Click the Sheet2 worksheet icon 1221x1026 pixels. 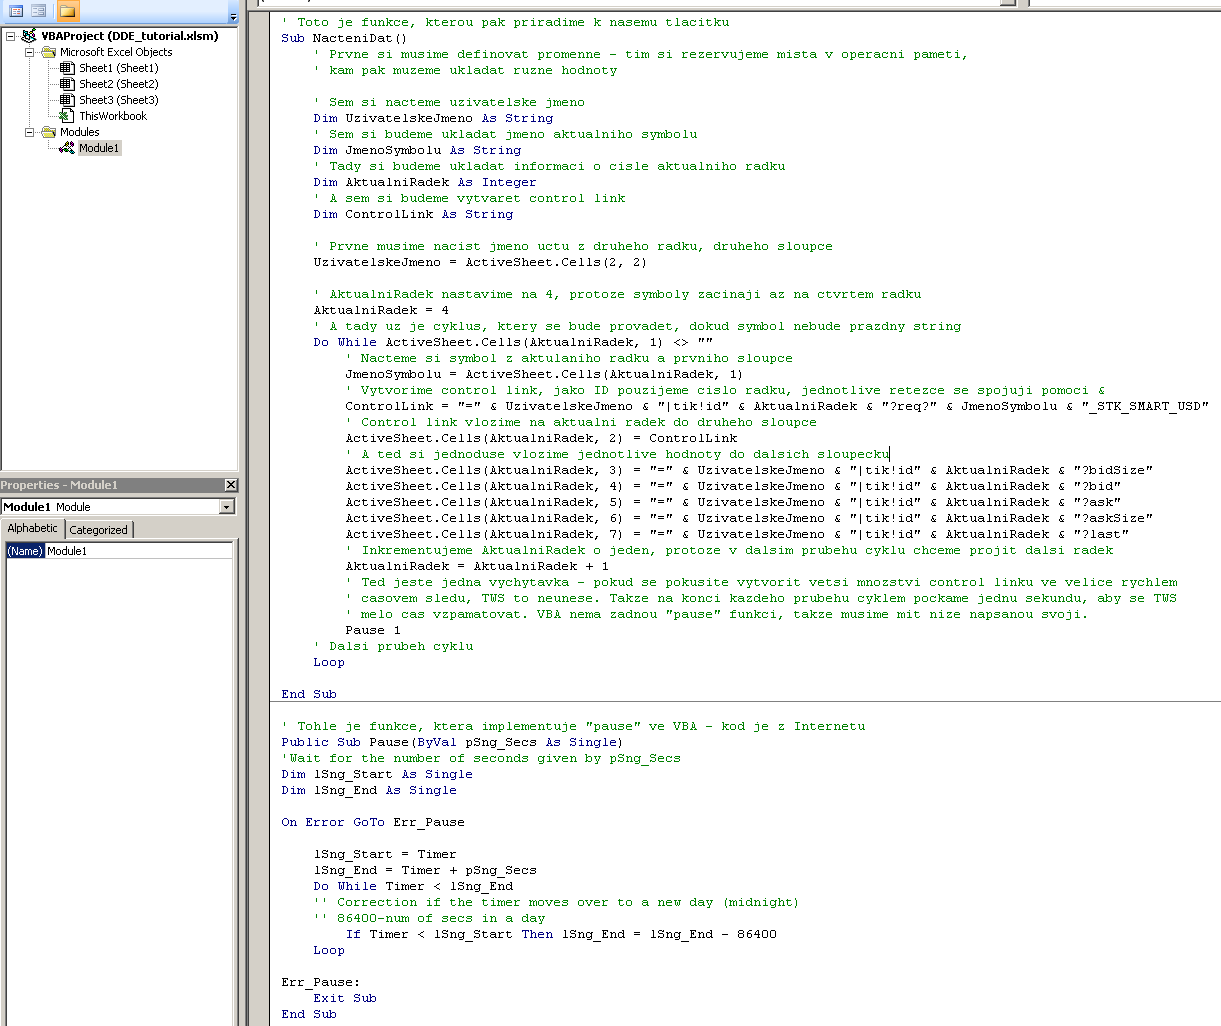pos(67,84)
